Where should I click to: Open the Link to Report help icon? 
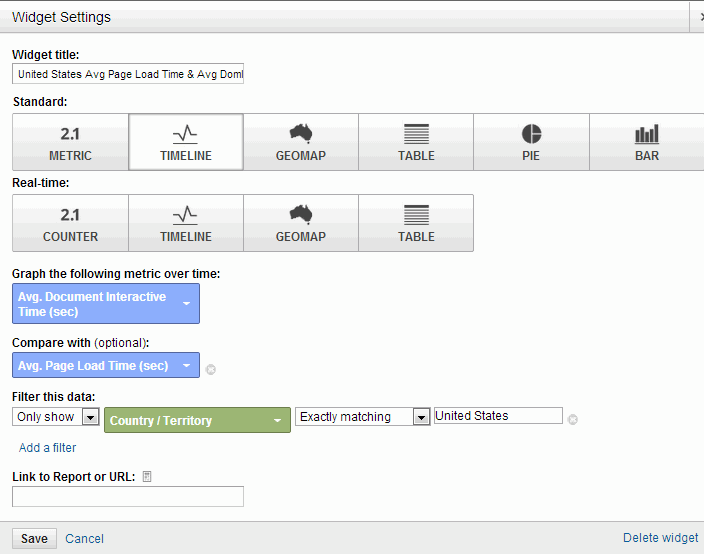pyautogui.click(x=147, y=476)
